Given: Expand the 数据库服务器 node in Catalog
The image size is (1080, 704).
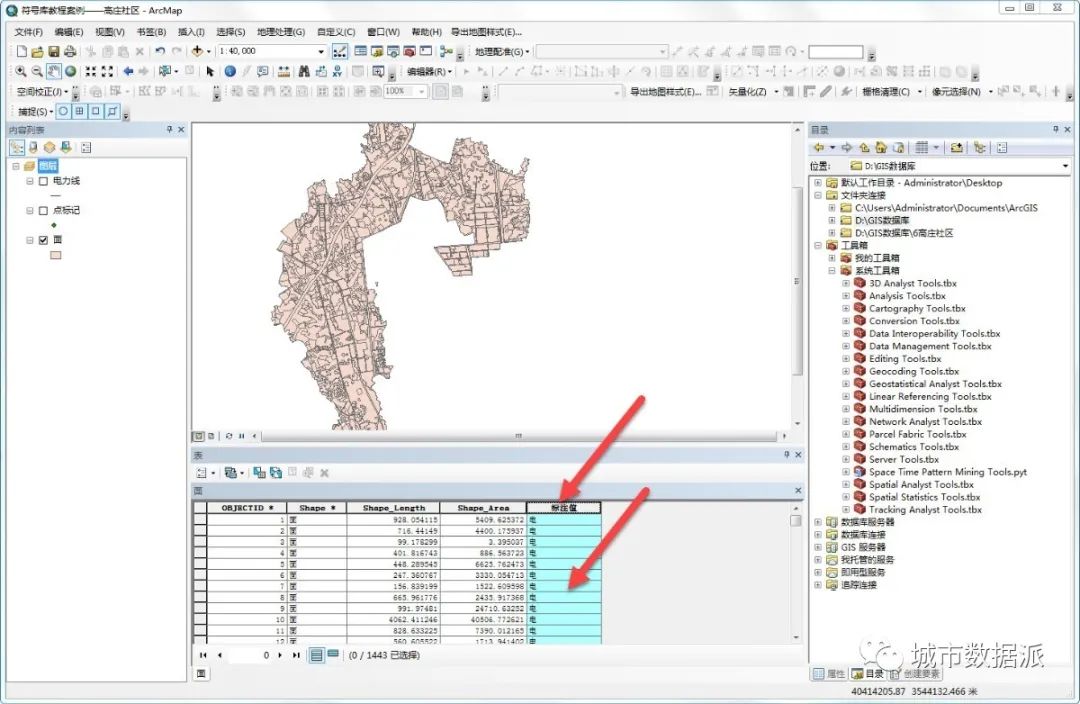Looking at the screenshot, I should click(818, 522).
